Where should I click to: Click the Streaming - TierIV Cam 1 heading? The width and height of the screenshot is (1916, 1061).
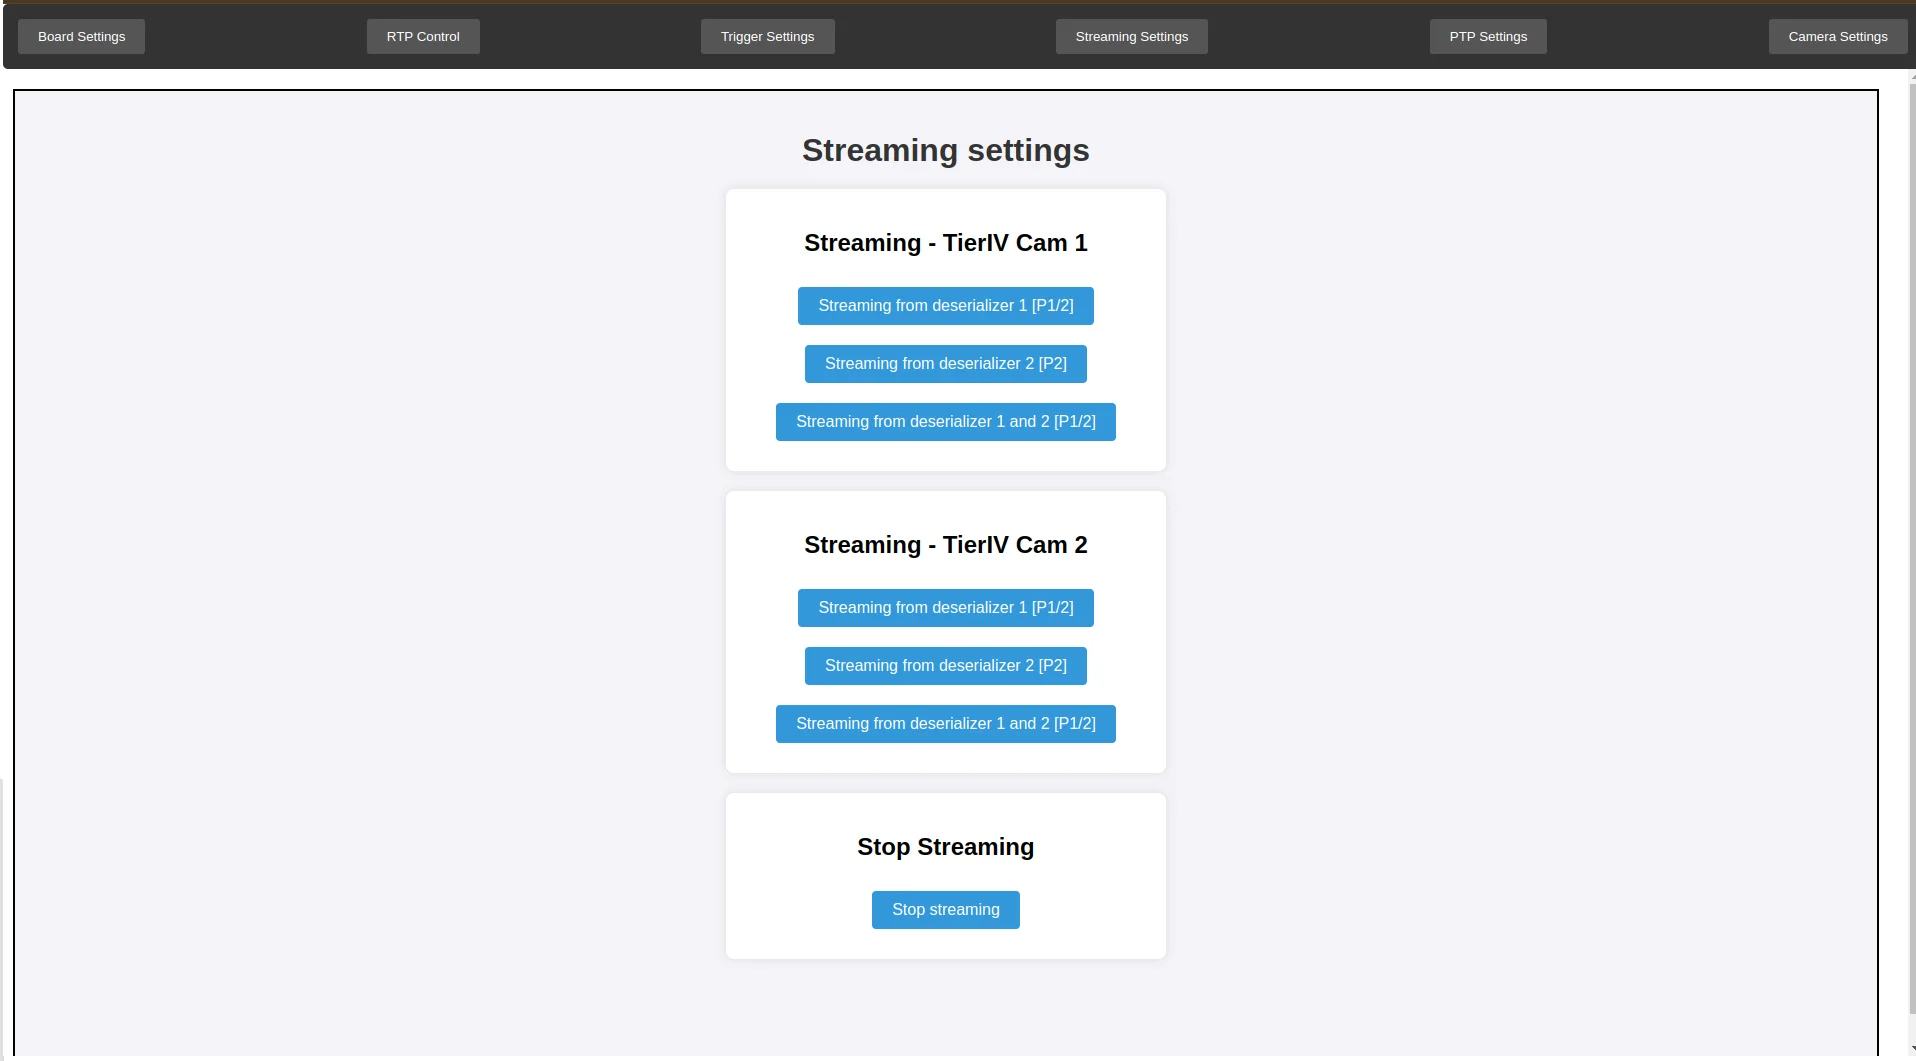click(946, 243)
